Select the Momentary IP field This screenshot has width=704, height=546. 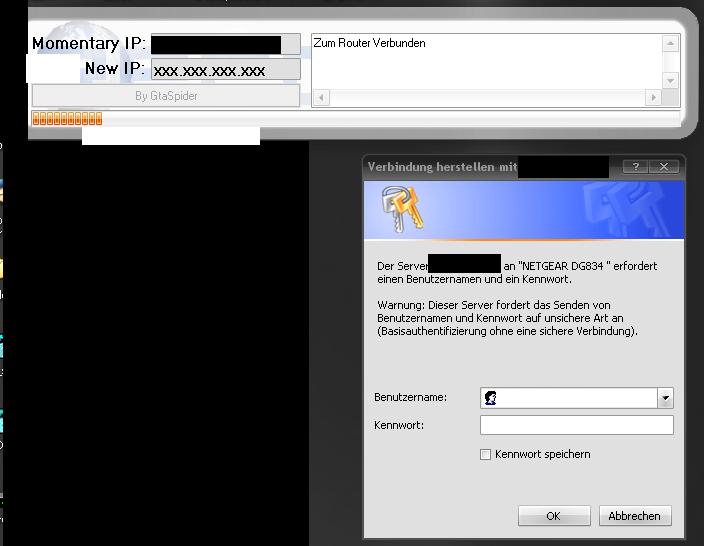click(x=225, y=44)
